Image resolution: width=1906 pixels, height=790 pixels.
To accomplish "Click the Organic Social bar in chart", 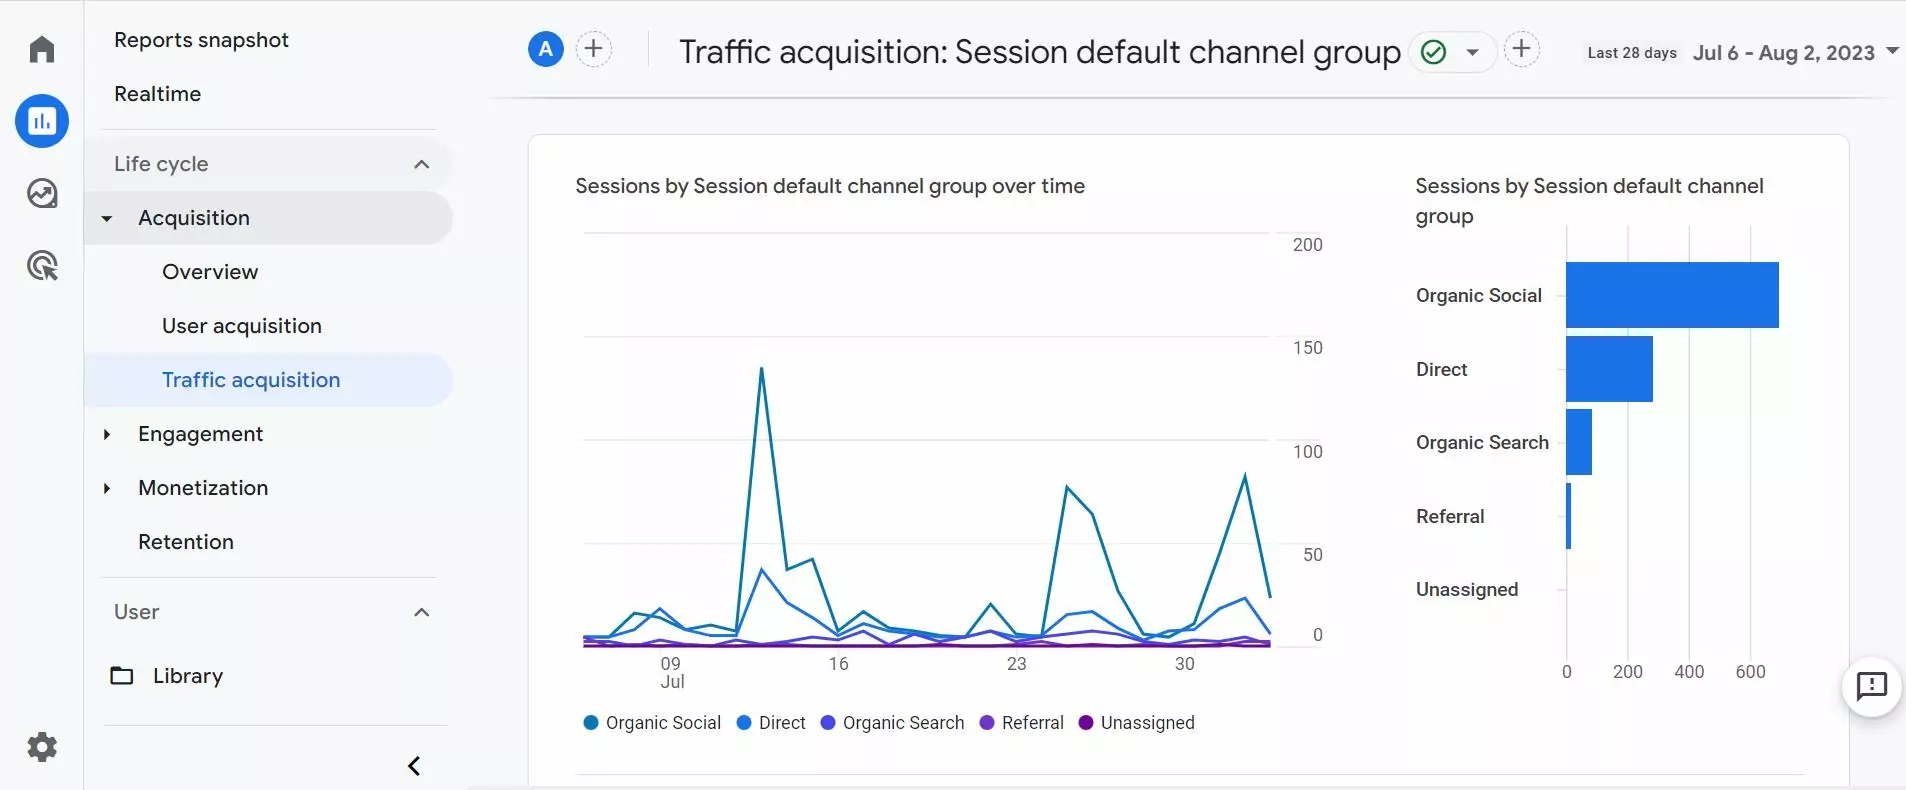I will (1672, 295).
